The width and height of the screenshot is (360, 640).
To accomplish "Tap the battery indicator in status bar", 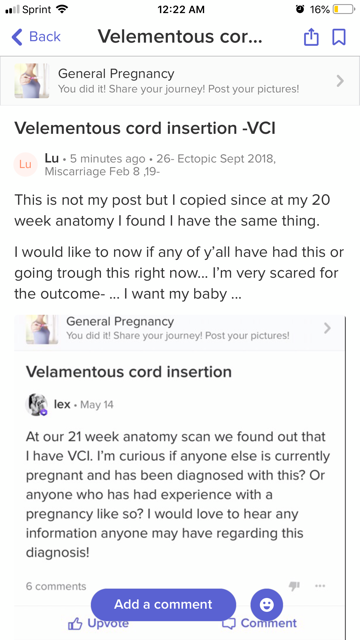I will click(x=344, y=9).
